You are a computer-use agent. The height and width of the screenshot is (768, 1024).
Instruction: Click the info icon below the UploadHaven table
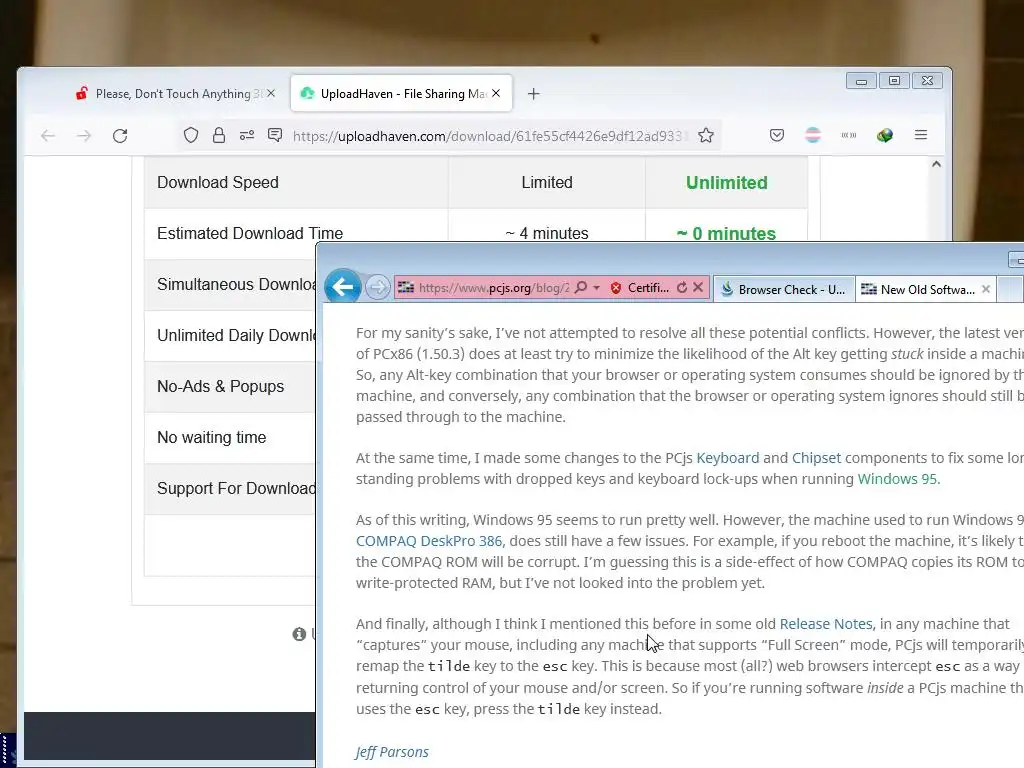click(x=299, y=634)
